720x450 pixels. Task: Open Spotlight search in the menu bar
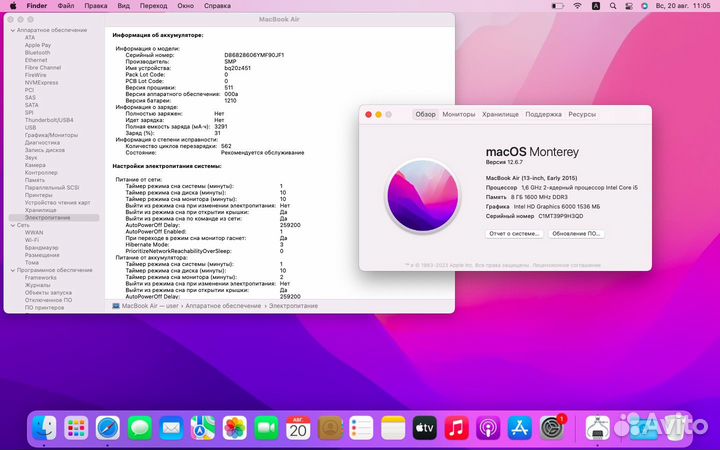coord(613,6)
